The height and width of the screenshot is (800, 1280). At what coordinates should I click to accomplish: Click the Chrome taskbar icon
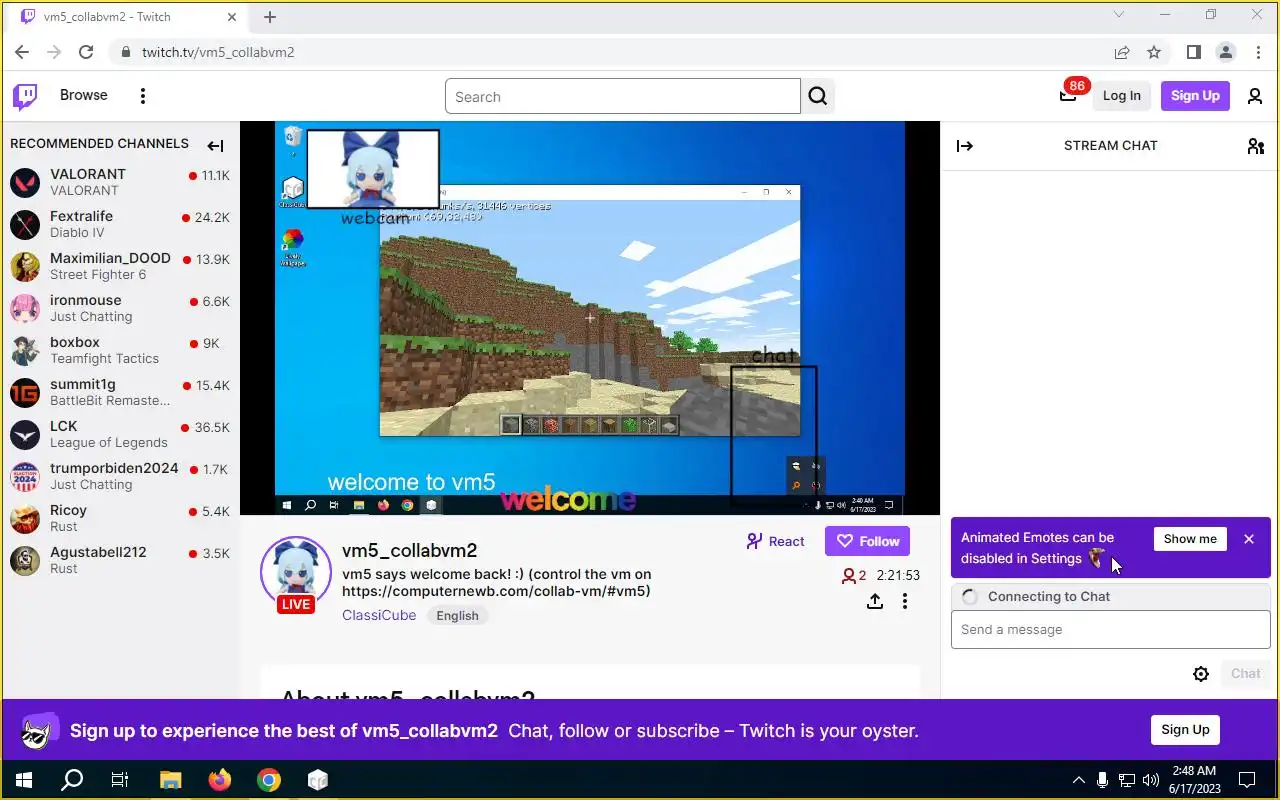coord(269,780)
